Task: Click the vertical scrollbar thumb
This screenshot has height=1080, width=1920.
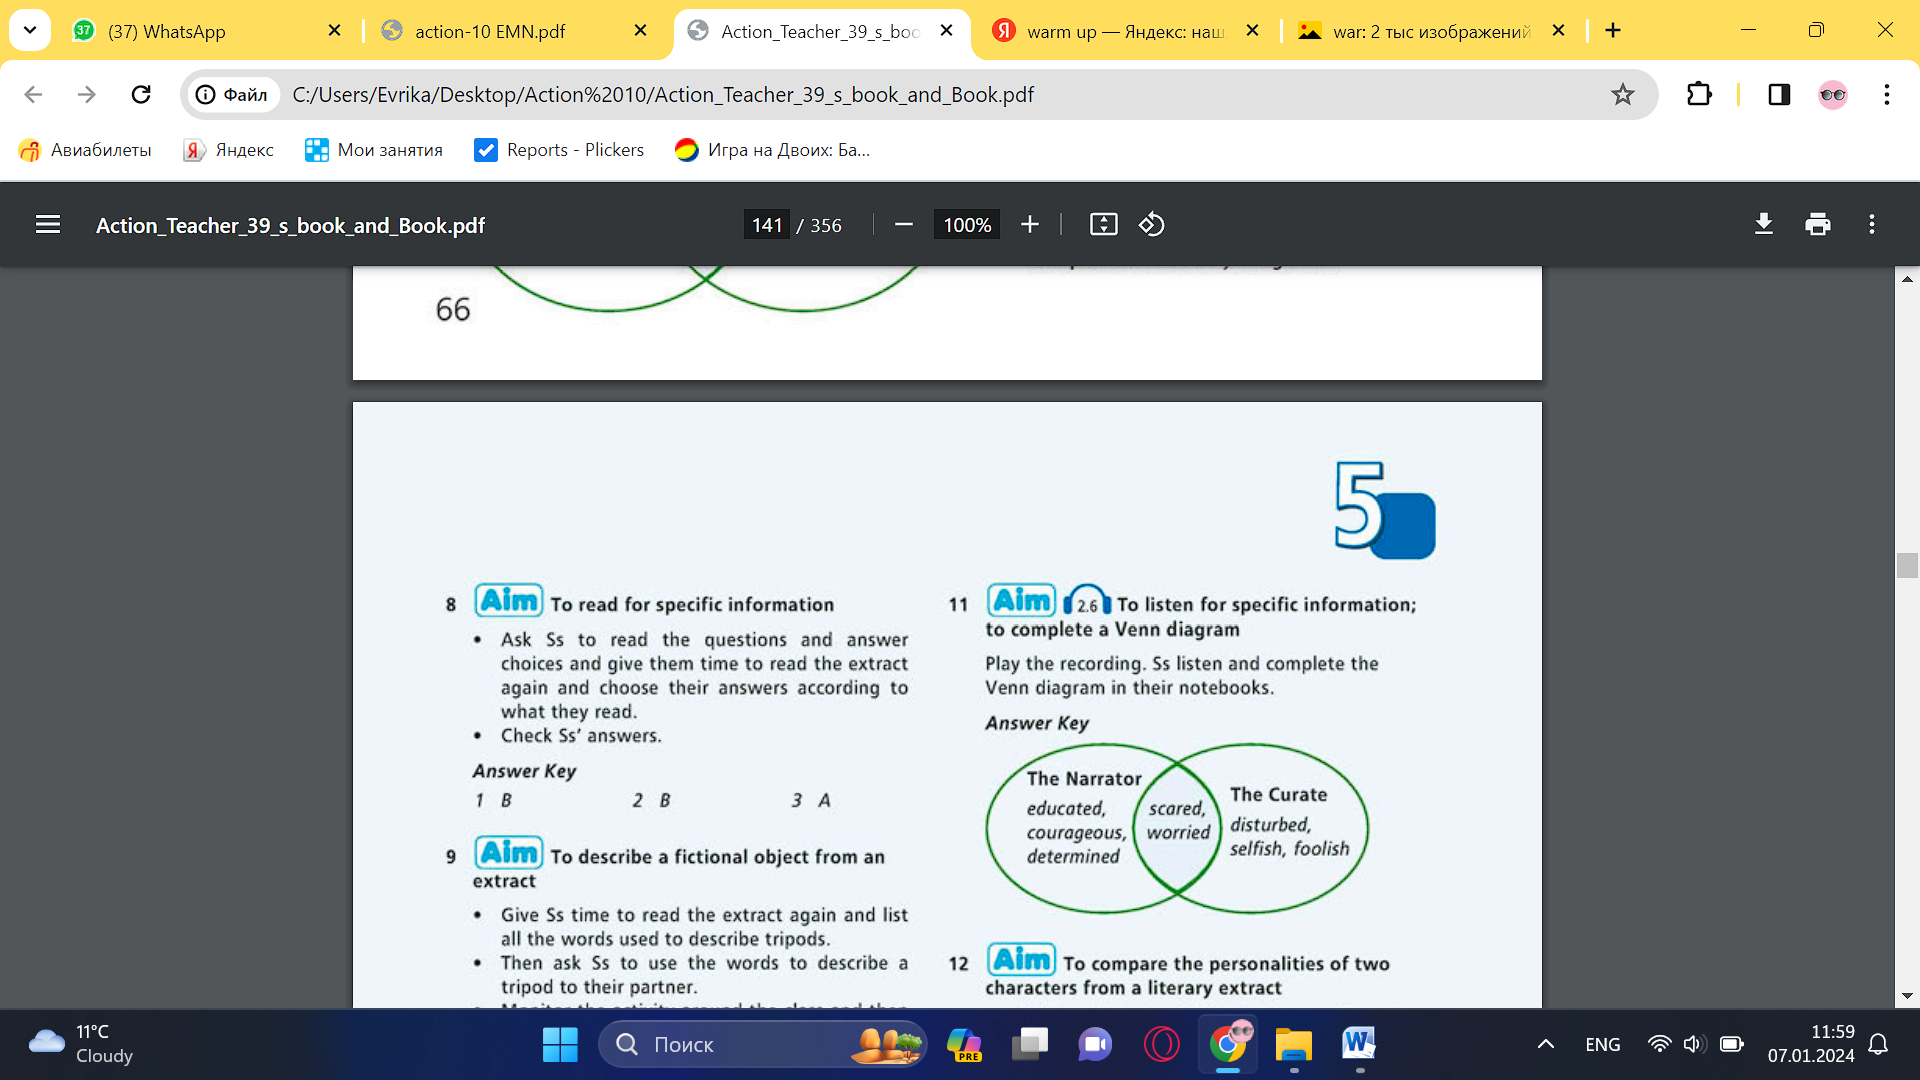Action: click(x=1907, y=565)
